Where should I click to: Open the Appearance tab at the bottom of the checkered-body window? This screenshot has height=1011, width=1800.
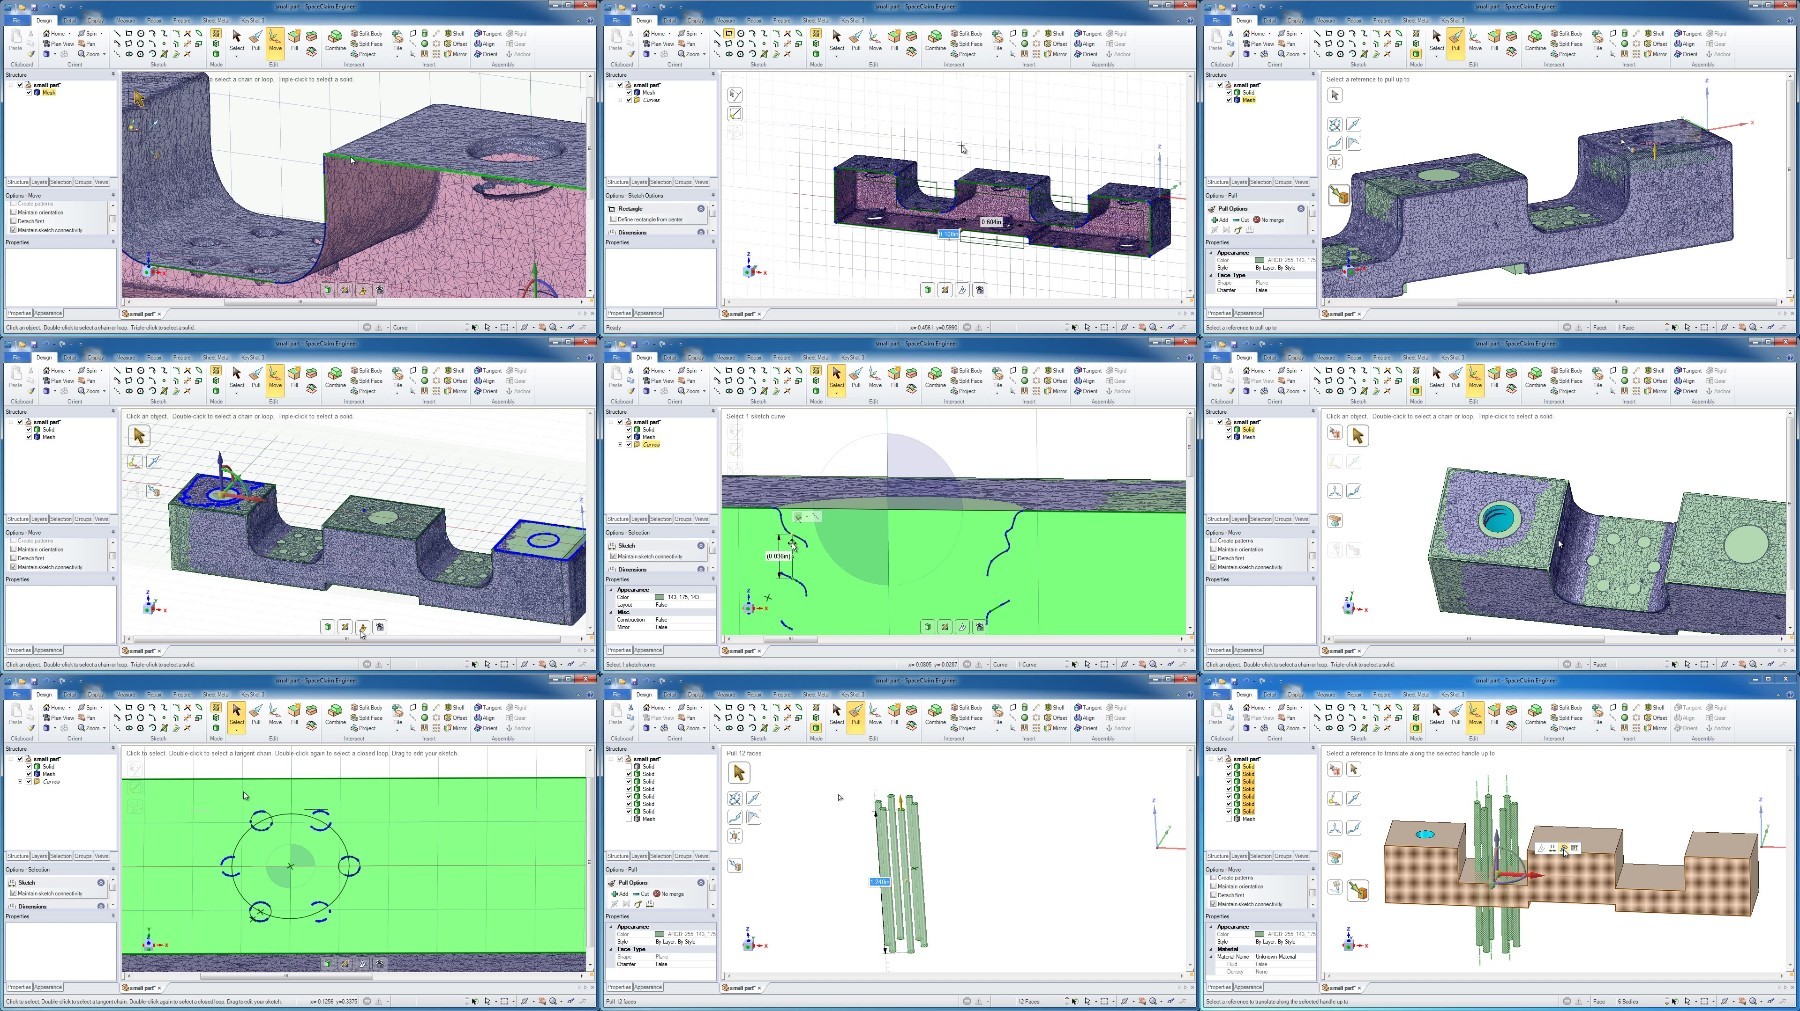tap(1247, 987)
